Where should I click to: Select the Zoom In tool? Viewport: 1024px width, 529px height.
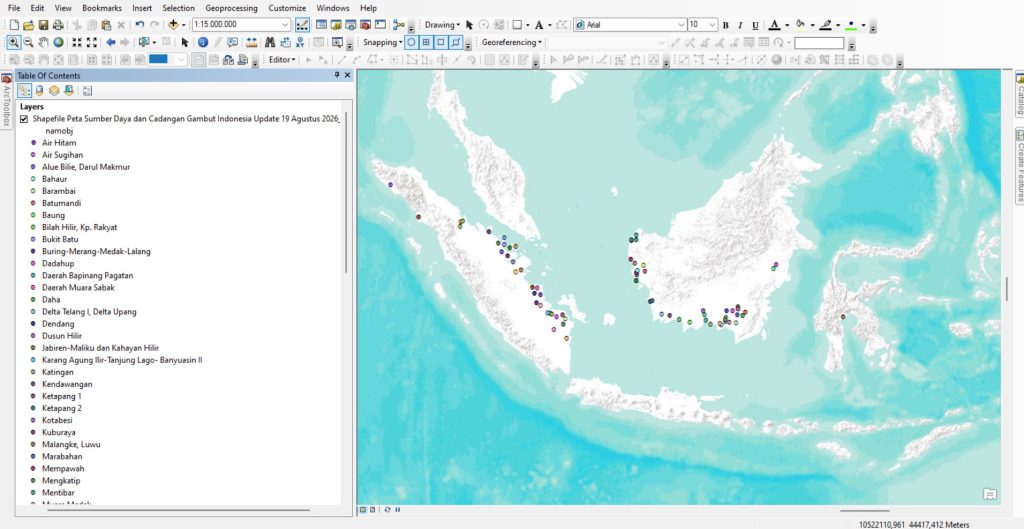pyautogui.click(x=13, y=42)
